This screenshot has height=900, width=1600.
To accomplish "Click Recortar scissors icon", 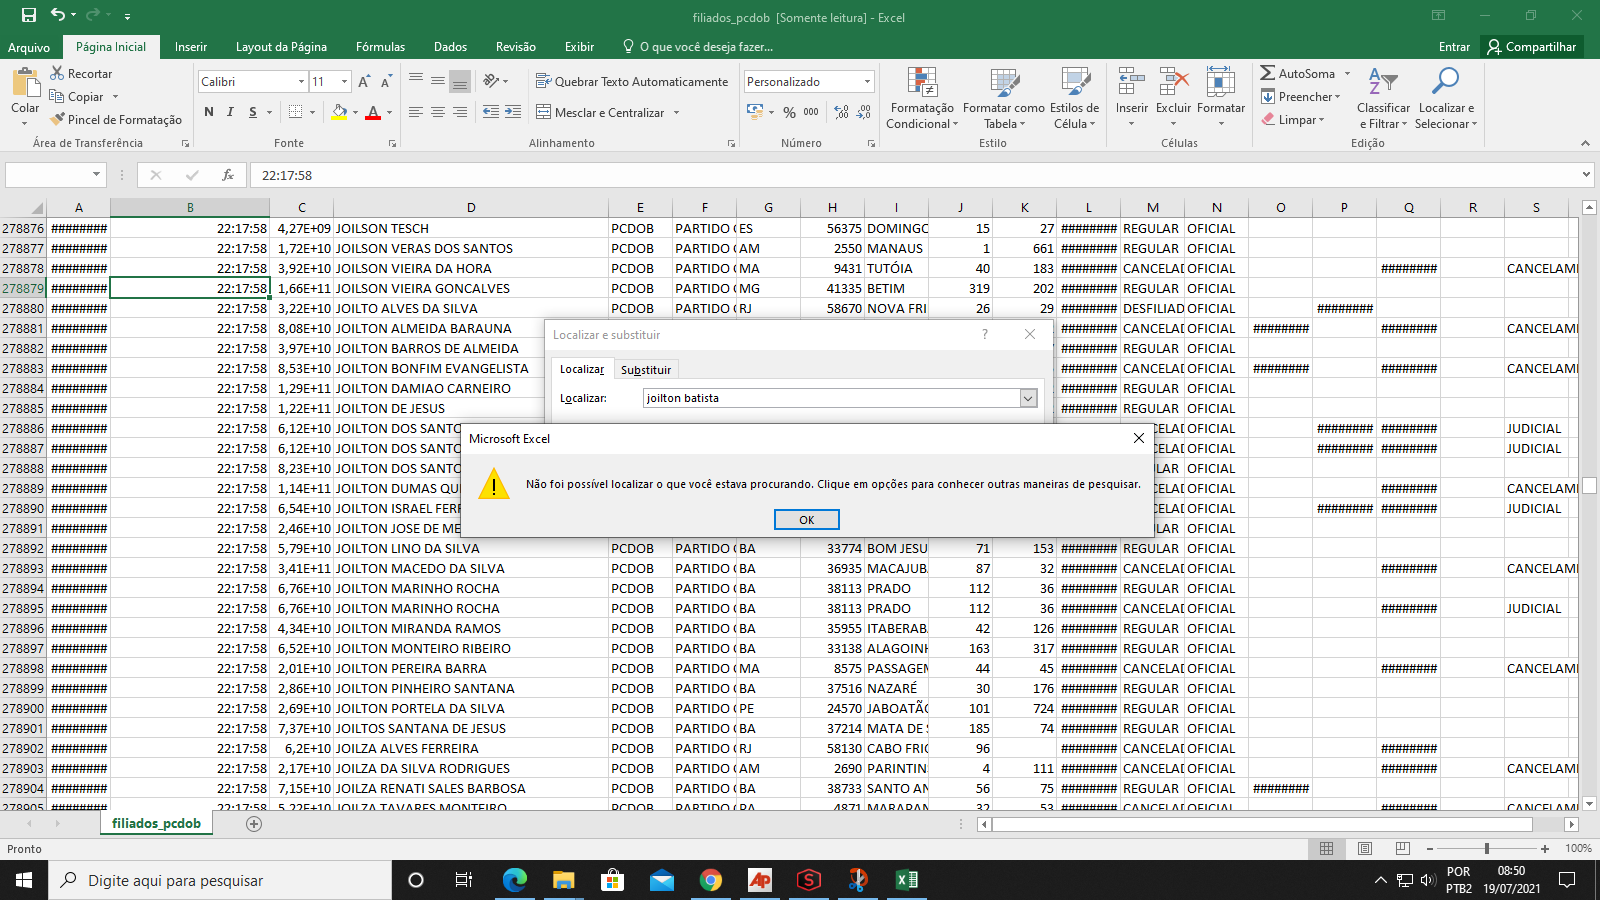I will [57, 73].
